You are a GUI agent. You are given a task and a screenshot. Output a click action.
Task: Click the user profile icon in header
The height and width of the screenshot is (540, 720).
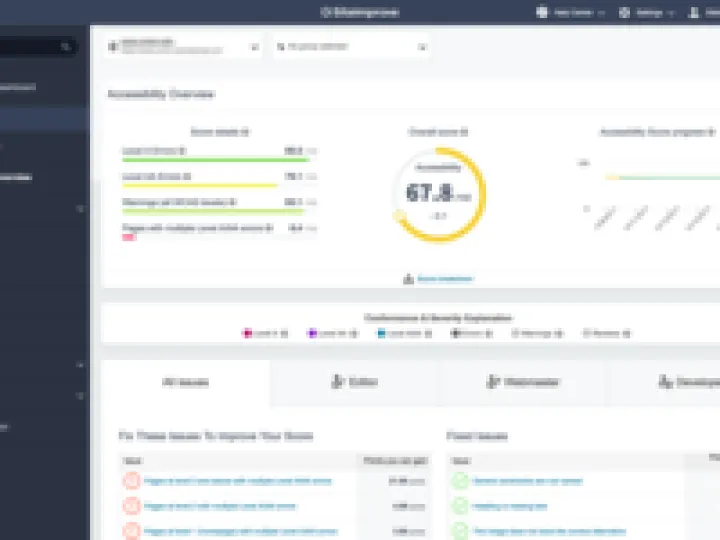coord(695,13)
